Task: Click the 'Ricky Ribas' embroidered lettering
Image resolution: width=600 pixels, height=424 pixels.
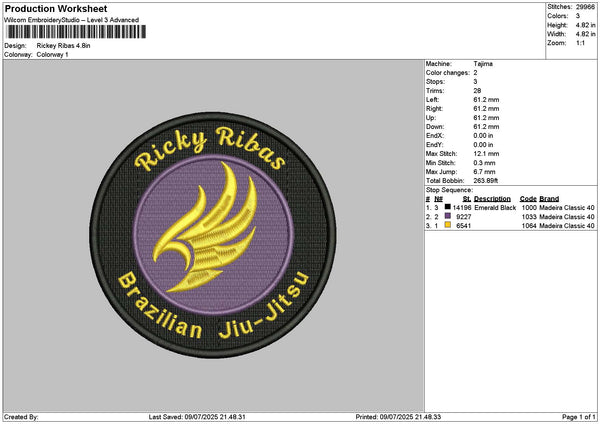Action: (x=210, y=149)
